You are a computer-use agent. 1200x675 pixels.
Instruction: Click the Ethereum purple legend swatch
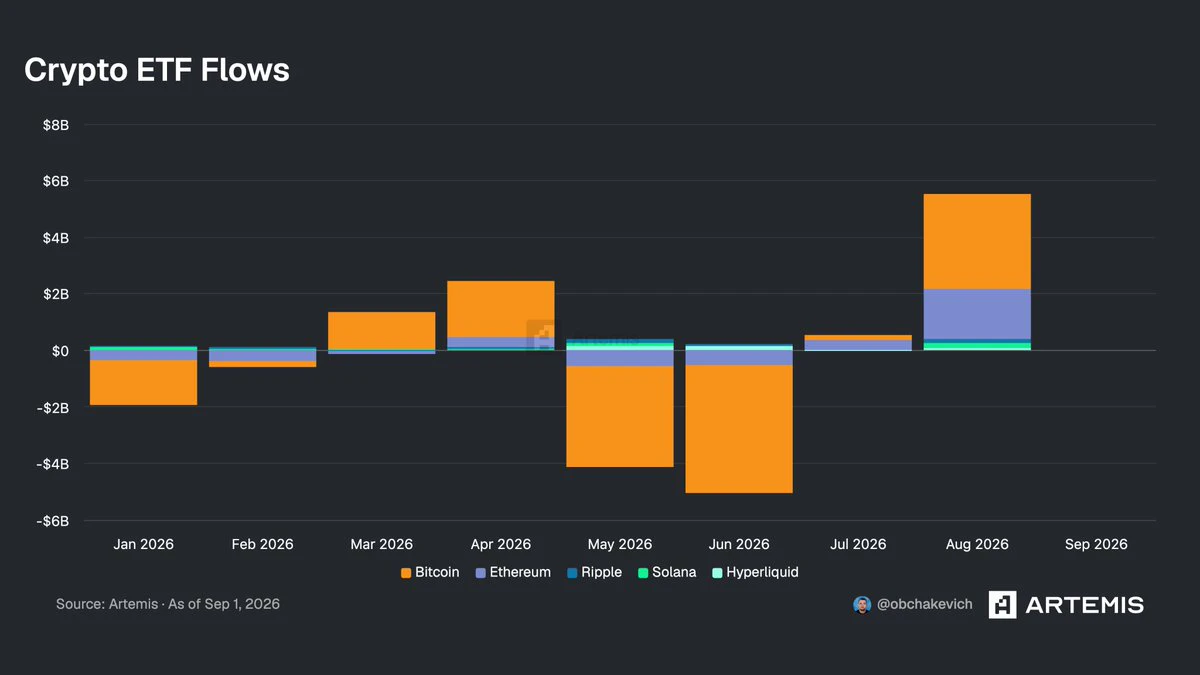[480, 573]
